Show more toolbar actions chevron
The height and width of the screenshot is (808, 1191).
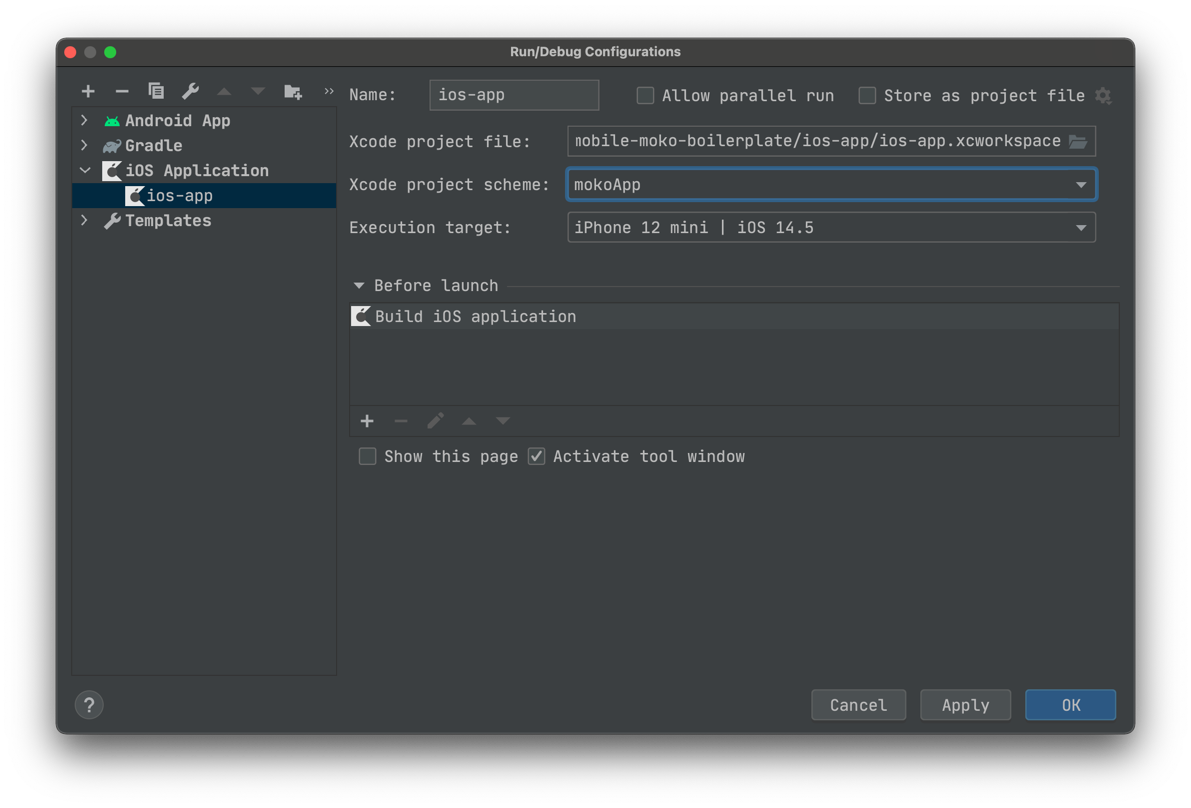329,91
